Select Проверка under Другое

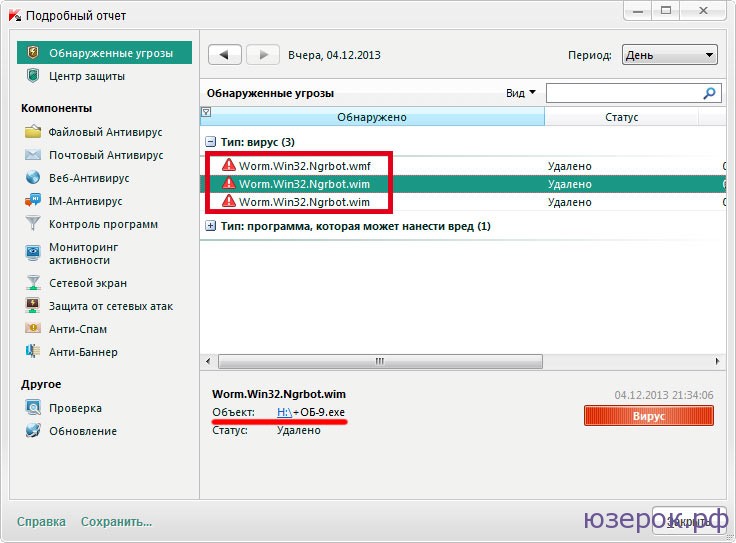click(75, 408)
